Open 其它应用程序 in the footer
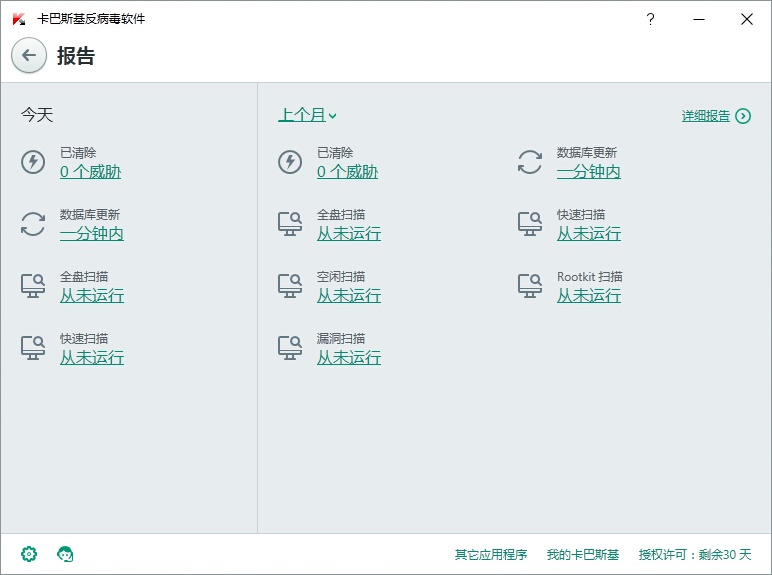 (490, 554)
